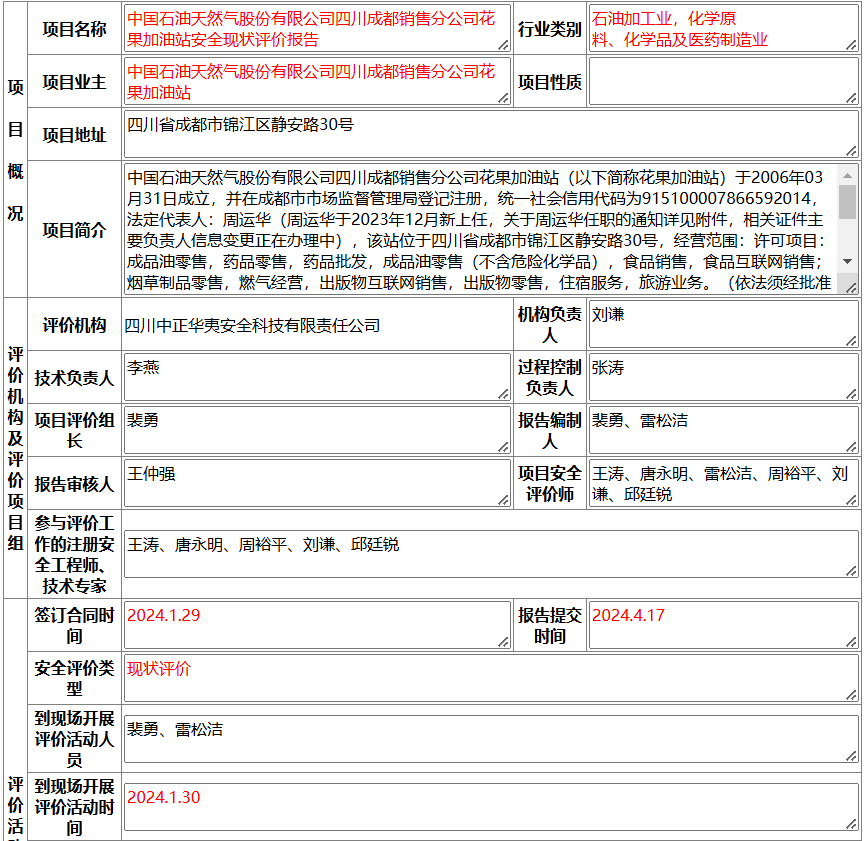Screen dimensions: 866x841
Task: Click the resize grip of 到现场开展评价活动人员 field
Action: pyautogui.click(x=852, y=757)
